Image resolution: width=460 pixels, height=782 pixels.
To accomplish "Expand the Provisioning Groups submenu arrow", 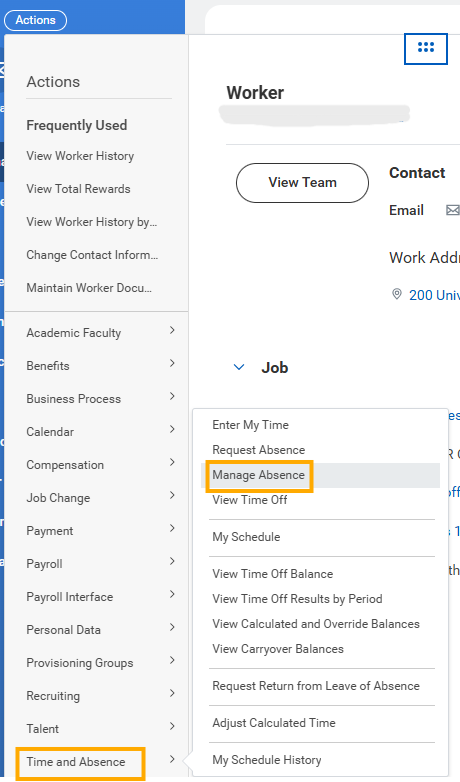I will pos(172,660).
